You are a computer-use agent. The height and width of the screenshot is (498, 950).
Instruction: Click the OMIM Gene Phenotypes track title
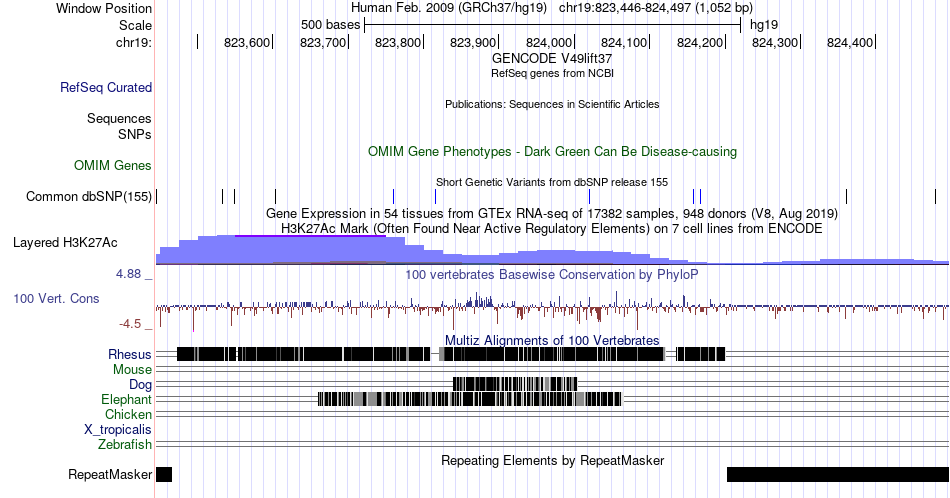(552, 151)
